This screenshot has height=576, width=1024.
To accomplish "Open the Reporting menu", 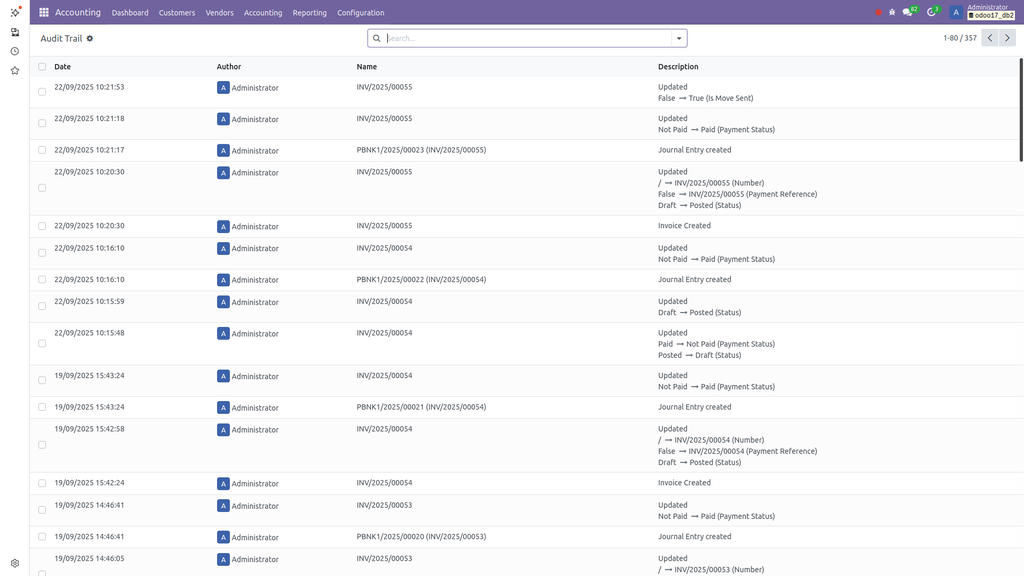I will click(x=310, y=13).
